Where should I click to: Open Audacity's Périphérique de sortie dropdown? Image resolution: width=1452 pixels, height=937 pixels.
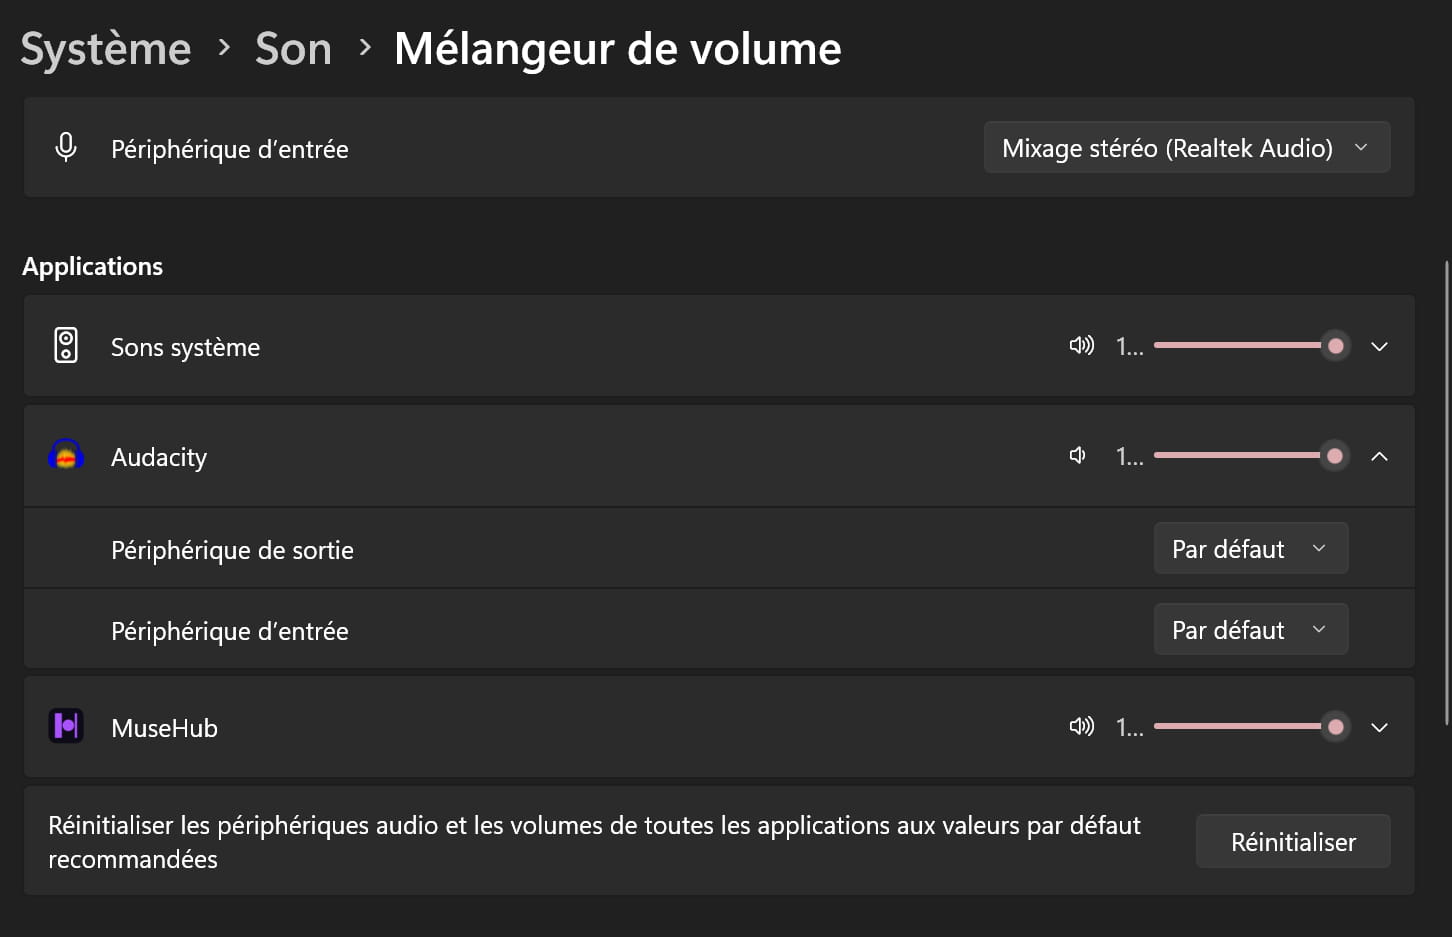[1250, 549]
